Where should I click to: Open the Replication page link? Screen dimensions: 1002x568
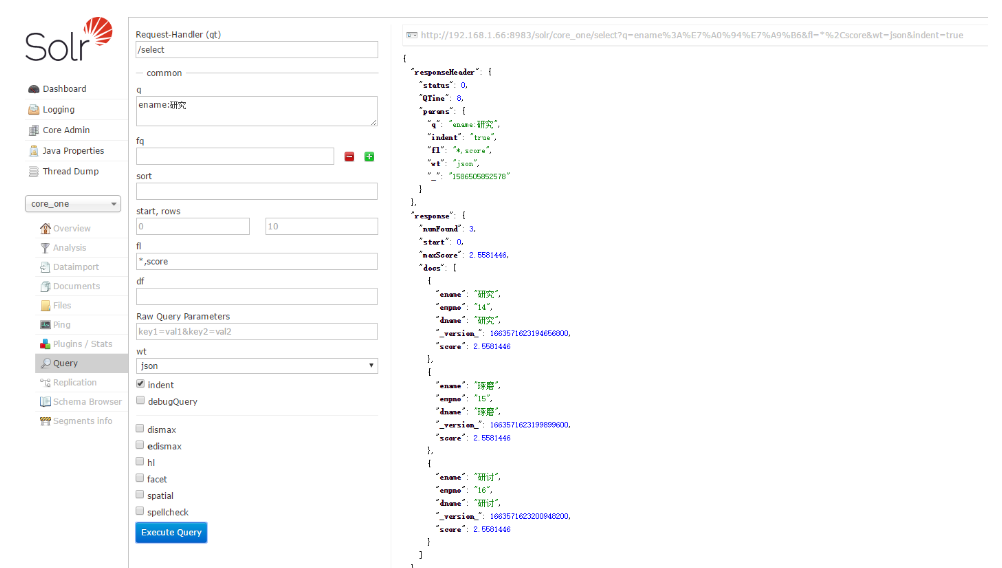click(x=75, y=382)
